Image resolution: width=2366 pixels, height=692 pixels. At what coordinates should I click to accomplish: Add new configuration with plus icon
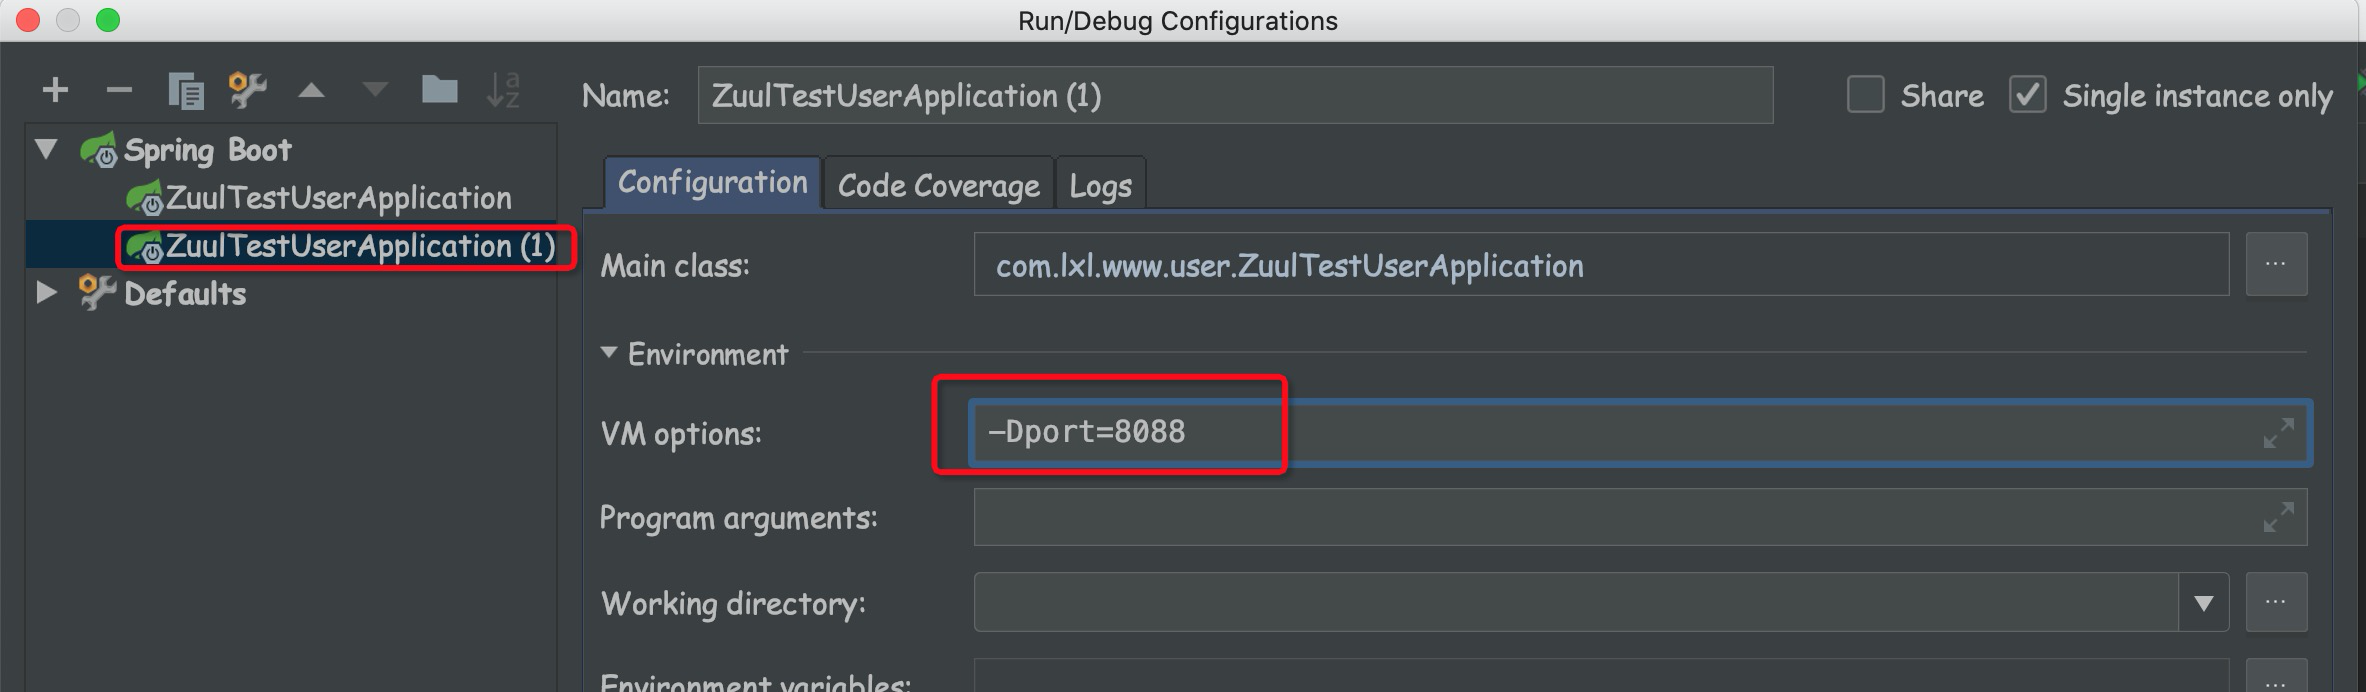coord(56,91)
